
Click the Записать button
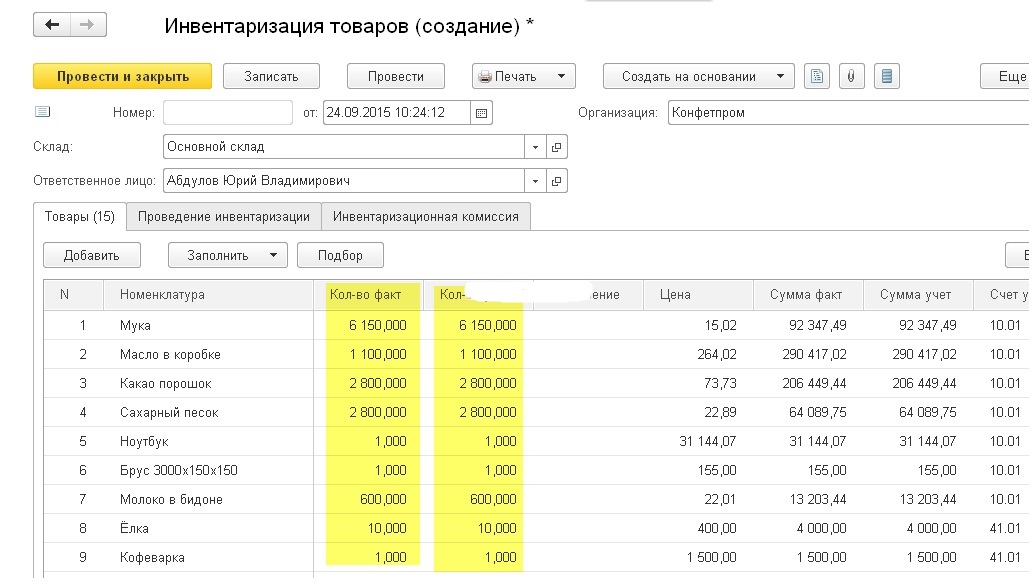(x=272, y=76)
